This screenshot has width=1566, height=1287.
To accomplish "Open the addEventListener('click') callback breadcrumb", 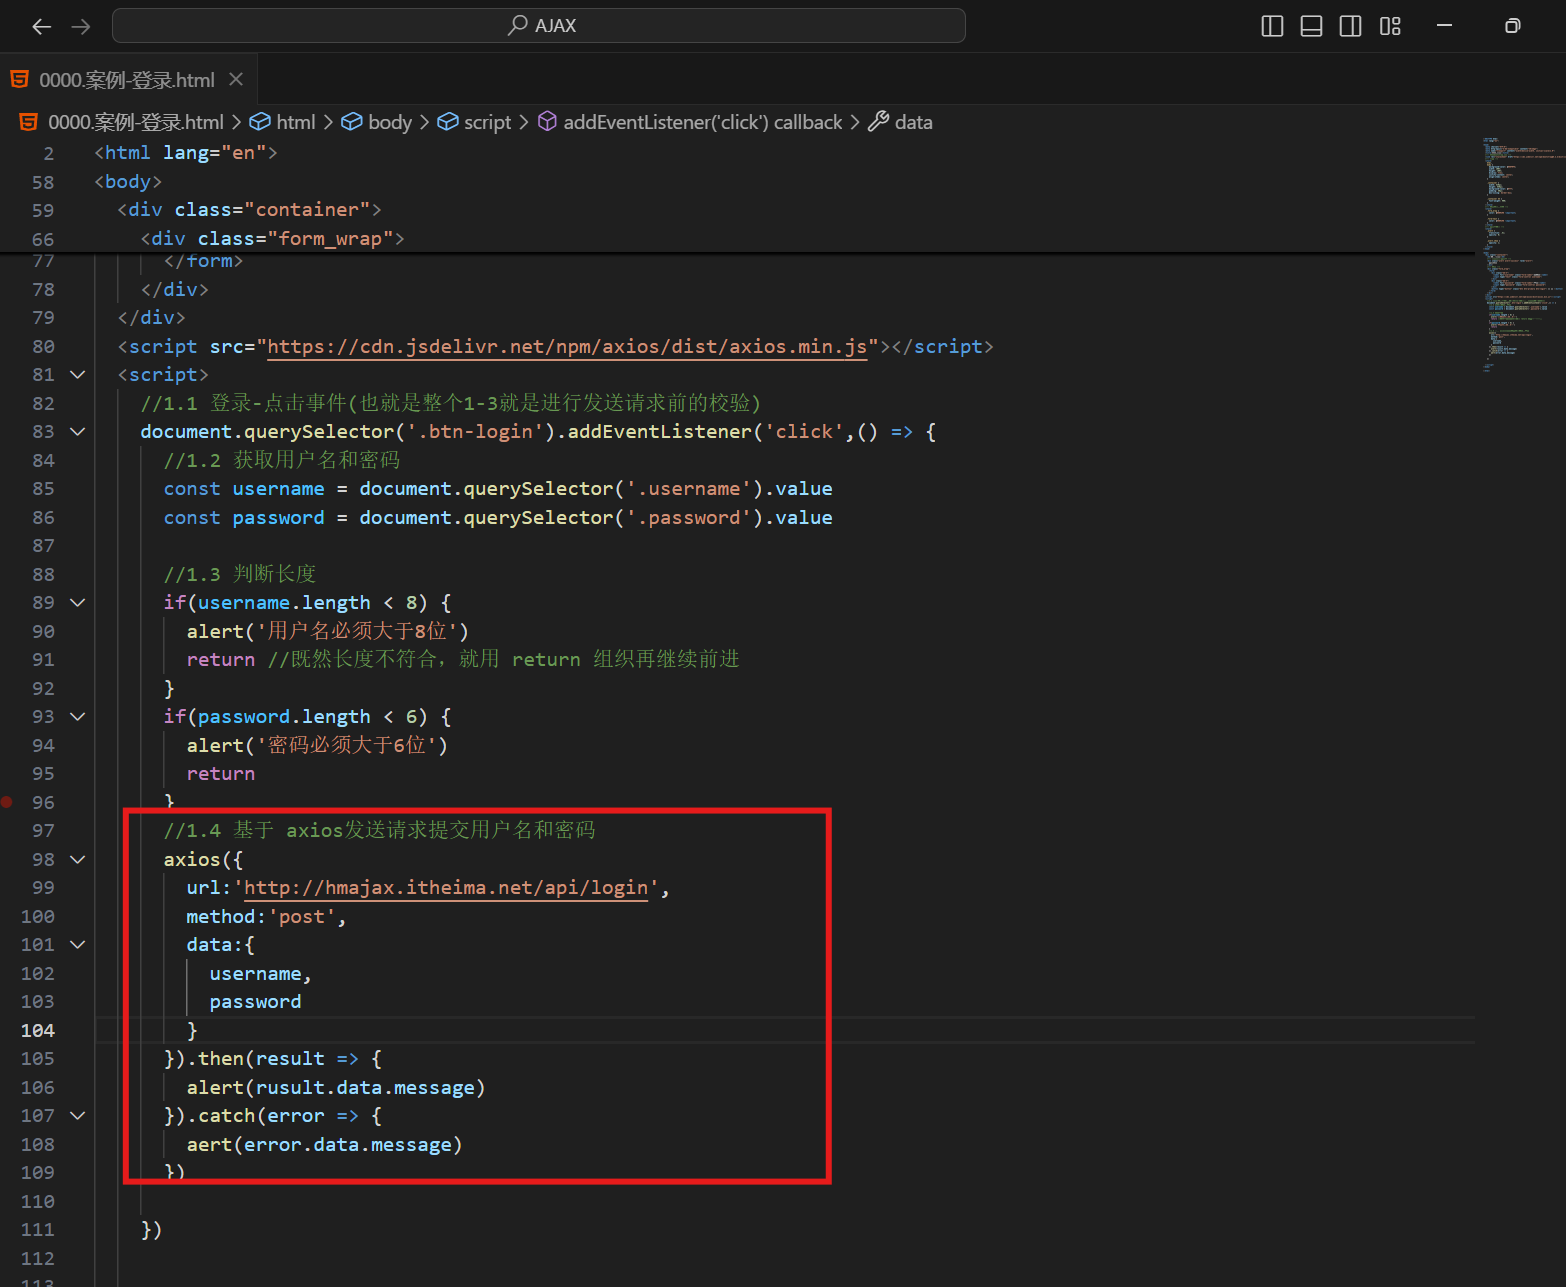I will coord(703,122).
